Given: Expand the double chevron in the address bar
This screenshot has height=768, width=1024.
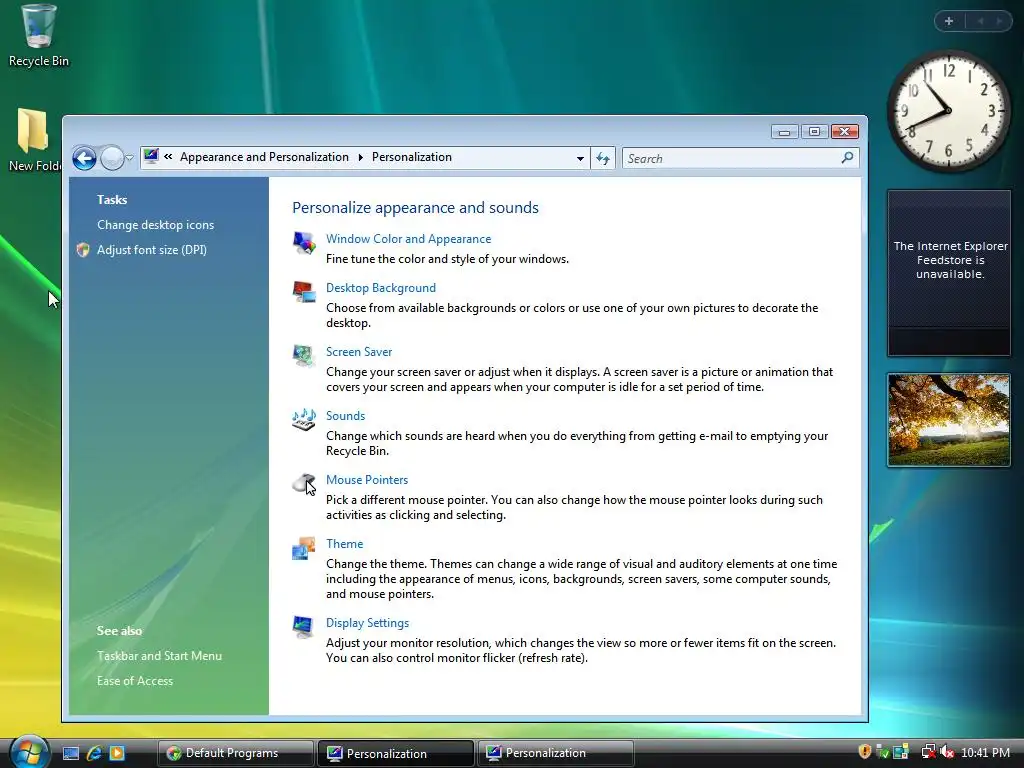Looking at the screenshot, I should 168,157.
